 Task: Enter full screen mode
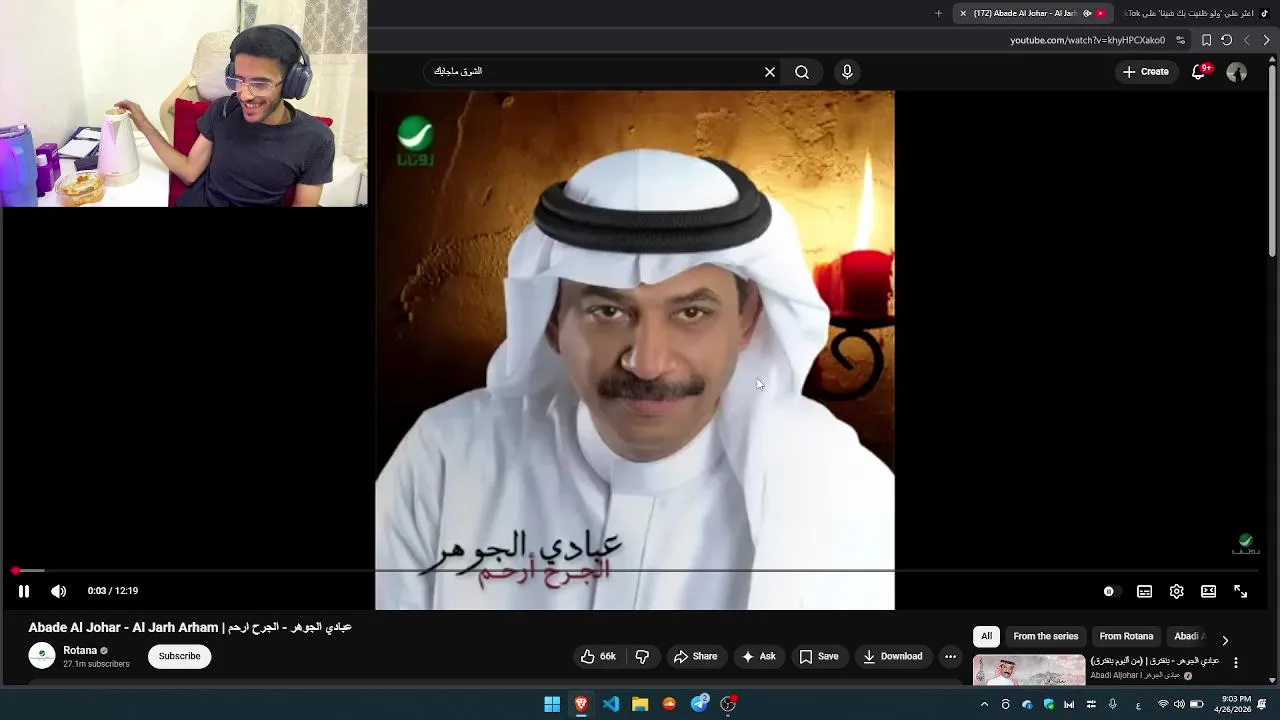point(1241,592)
